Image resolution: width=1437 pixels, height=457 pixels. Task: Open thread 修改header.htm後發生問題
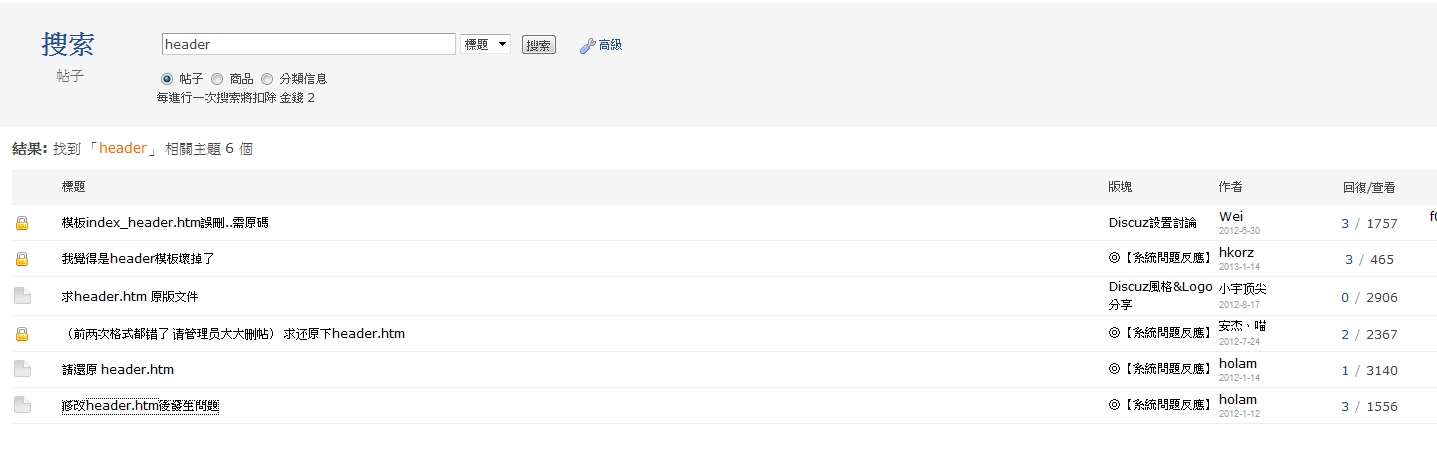point(140,405)
